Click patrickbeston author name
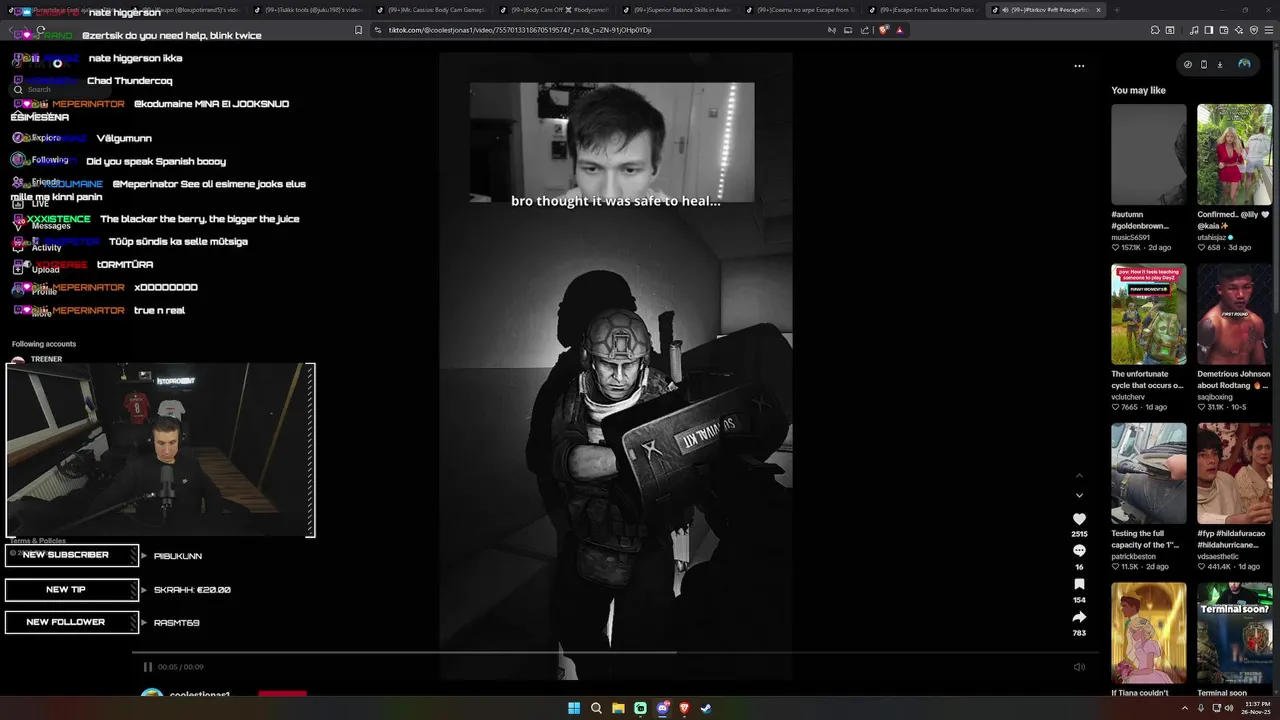The width and height of the screenshot is (1280, 720). click(1133, 556)
